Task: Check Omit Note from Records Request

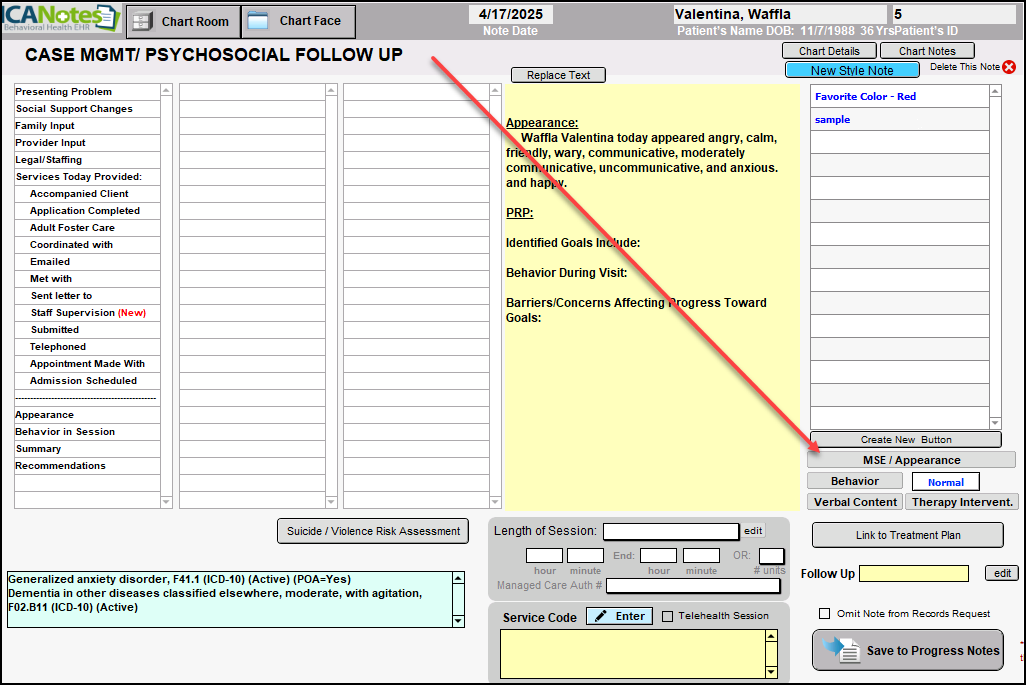Action: (825, 614)
